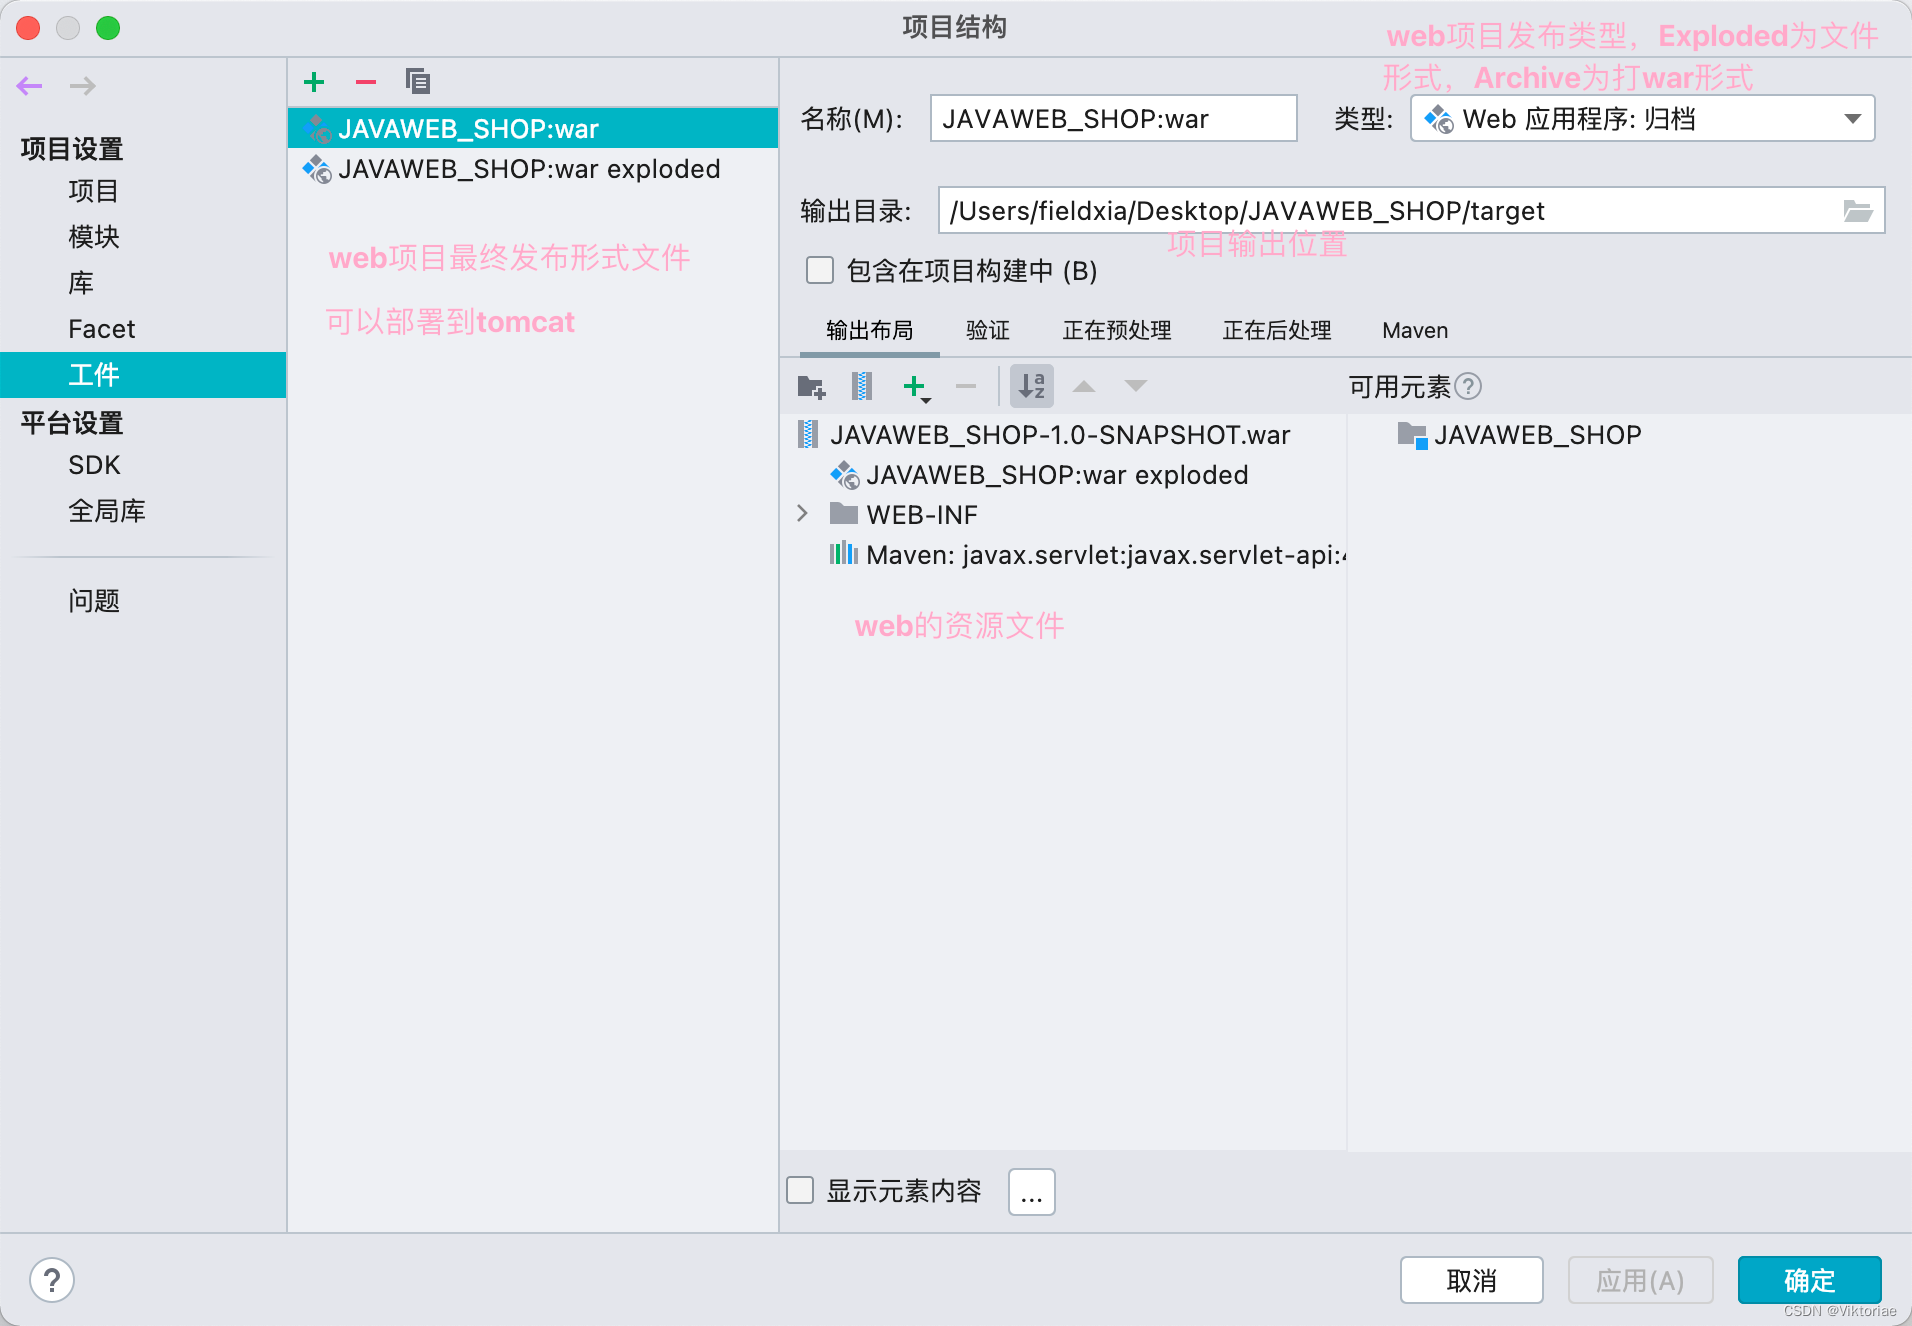Switch to the 验证 tab
1912x1326 pixels.
[x=988, y=330]
